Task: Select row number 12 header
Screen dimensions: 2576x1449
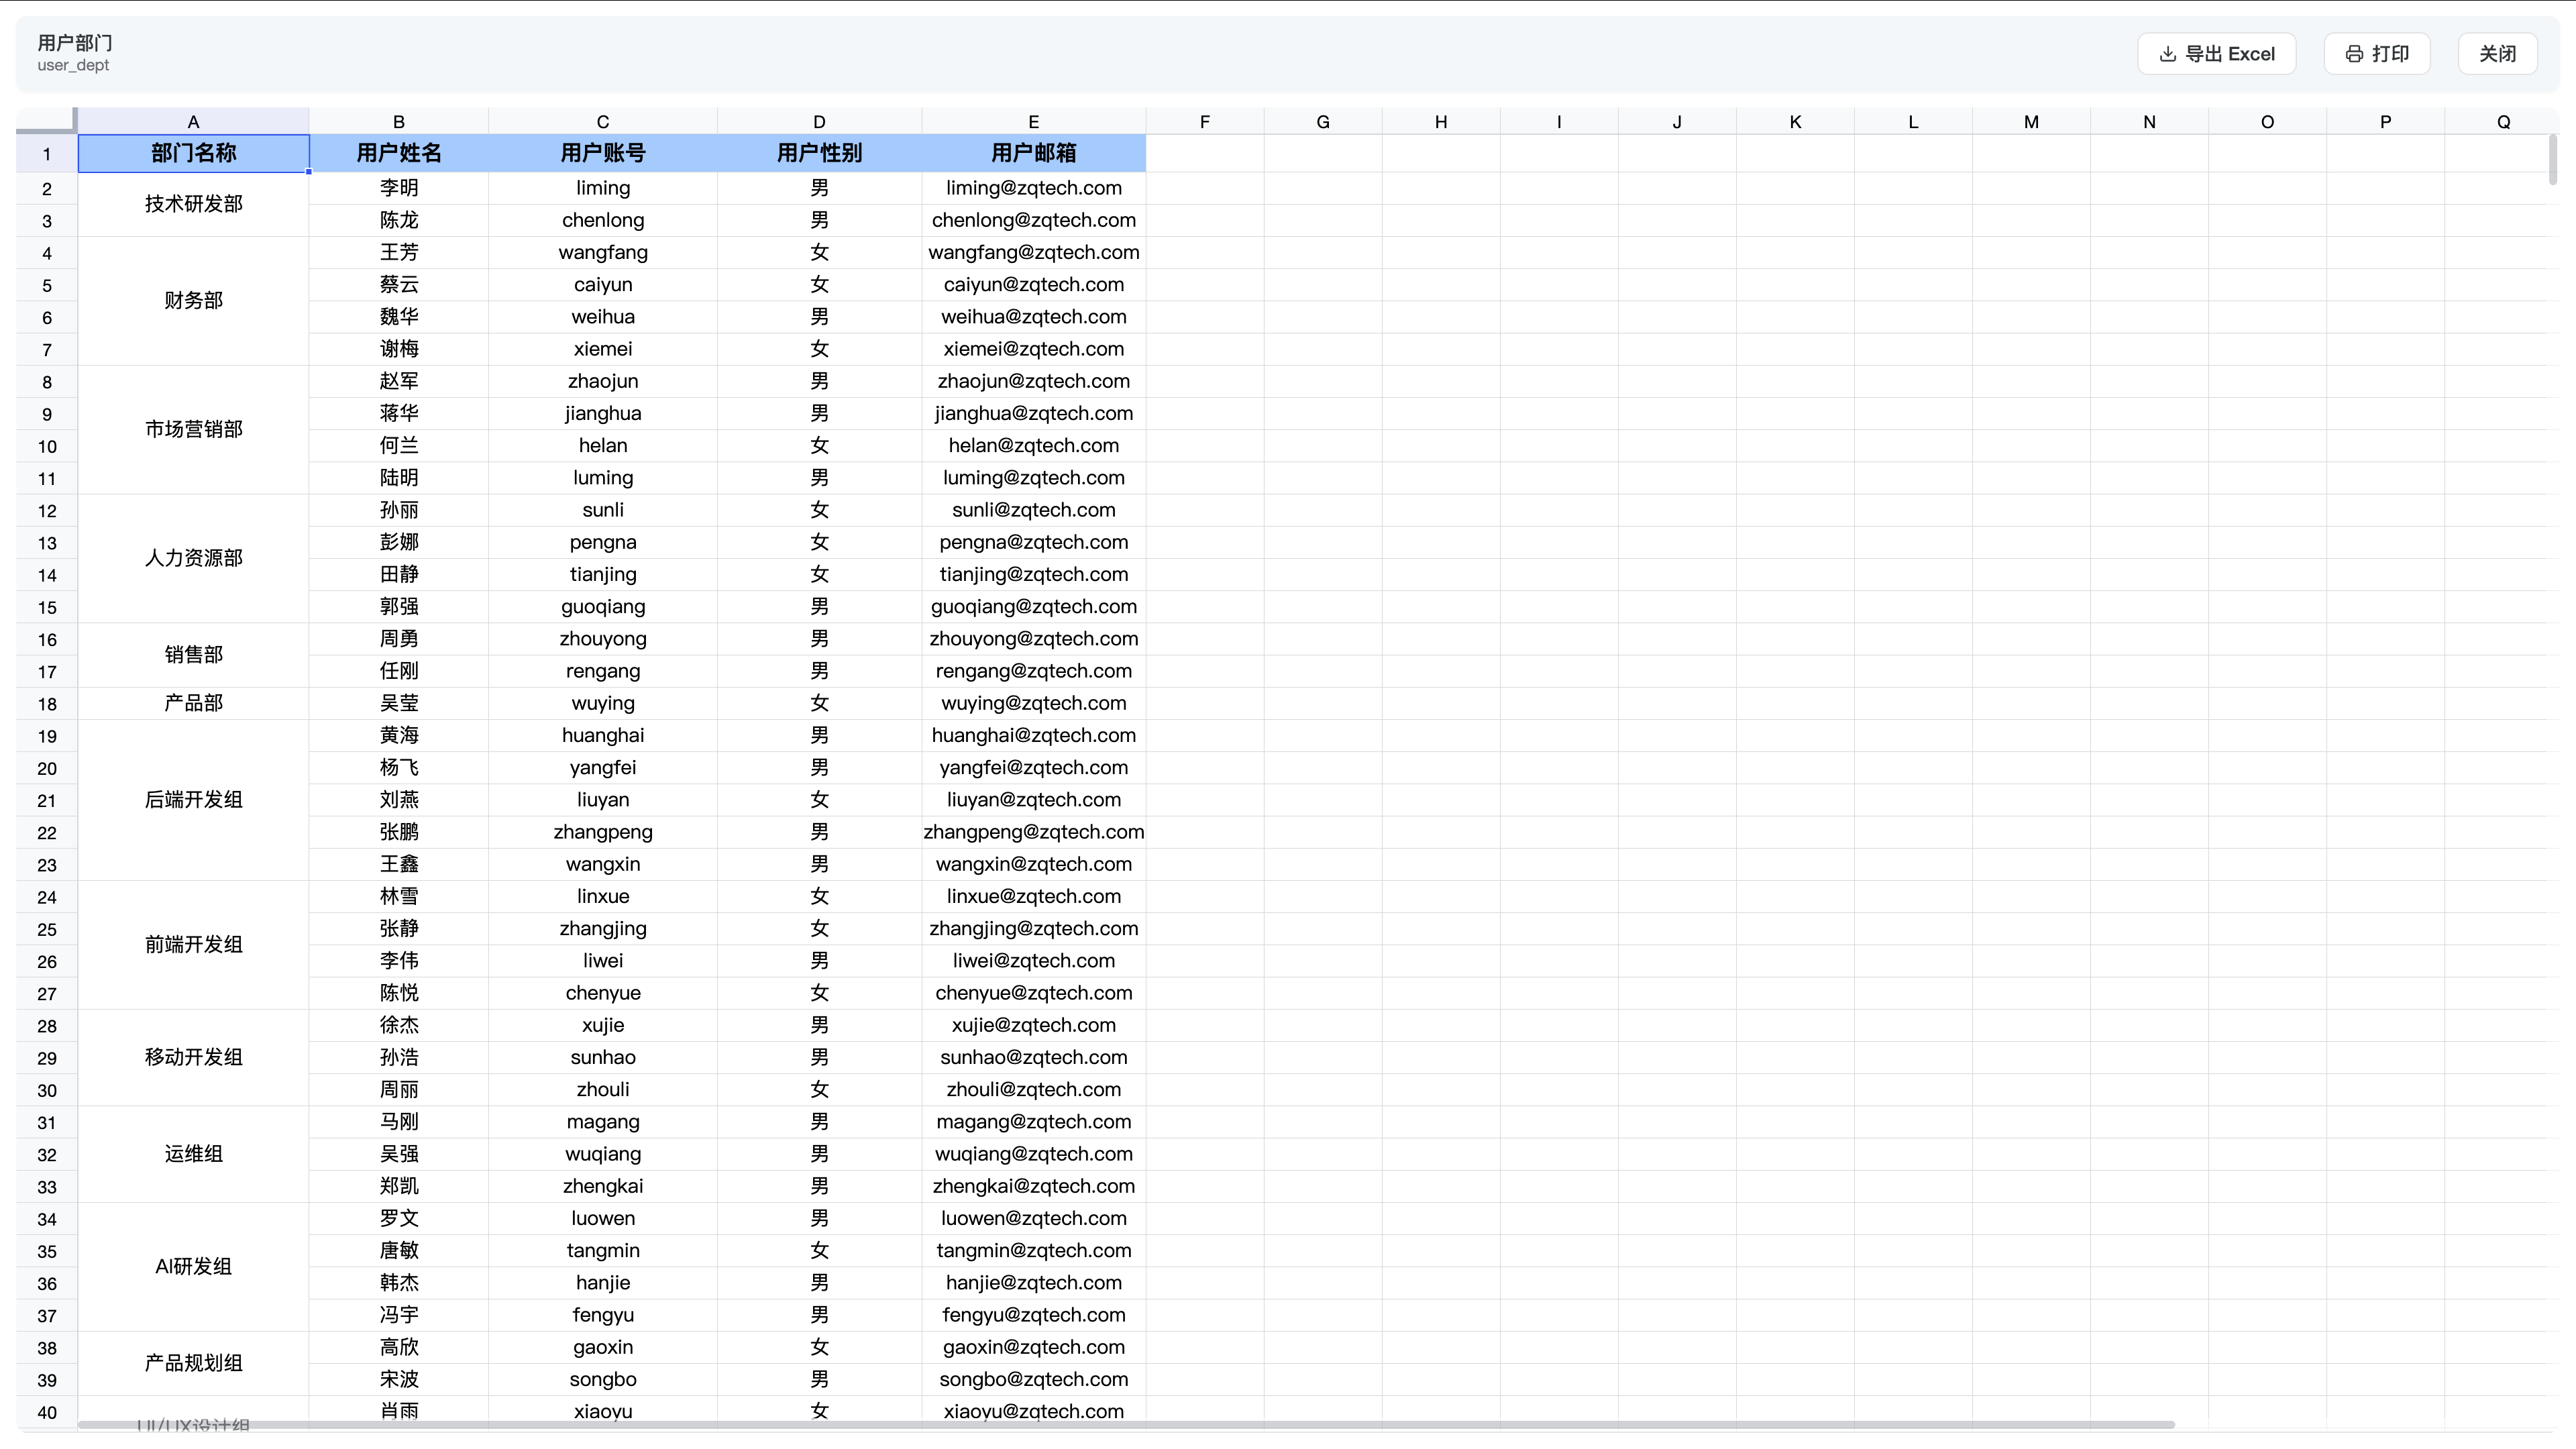Action: coord(47,511)
